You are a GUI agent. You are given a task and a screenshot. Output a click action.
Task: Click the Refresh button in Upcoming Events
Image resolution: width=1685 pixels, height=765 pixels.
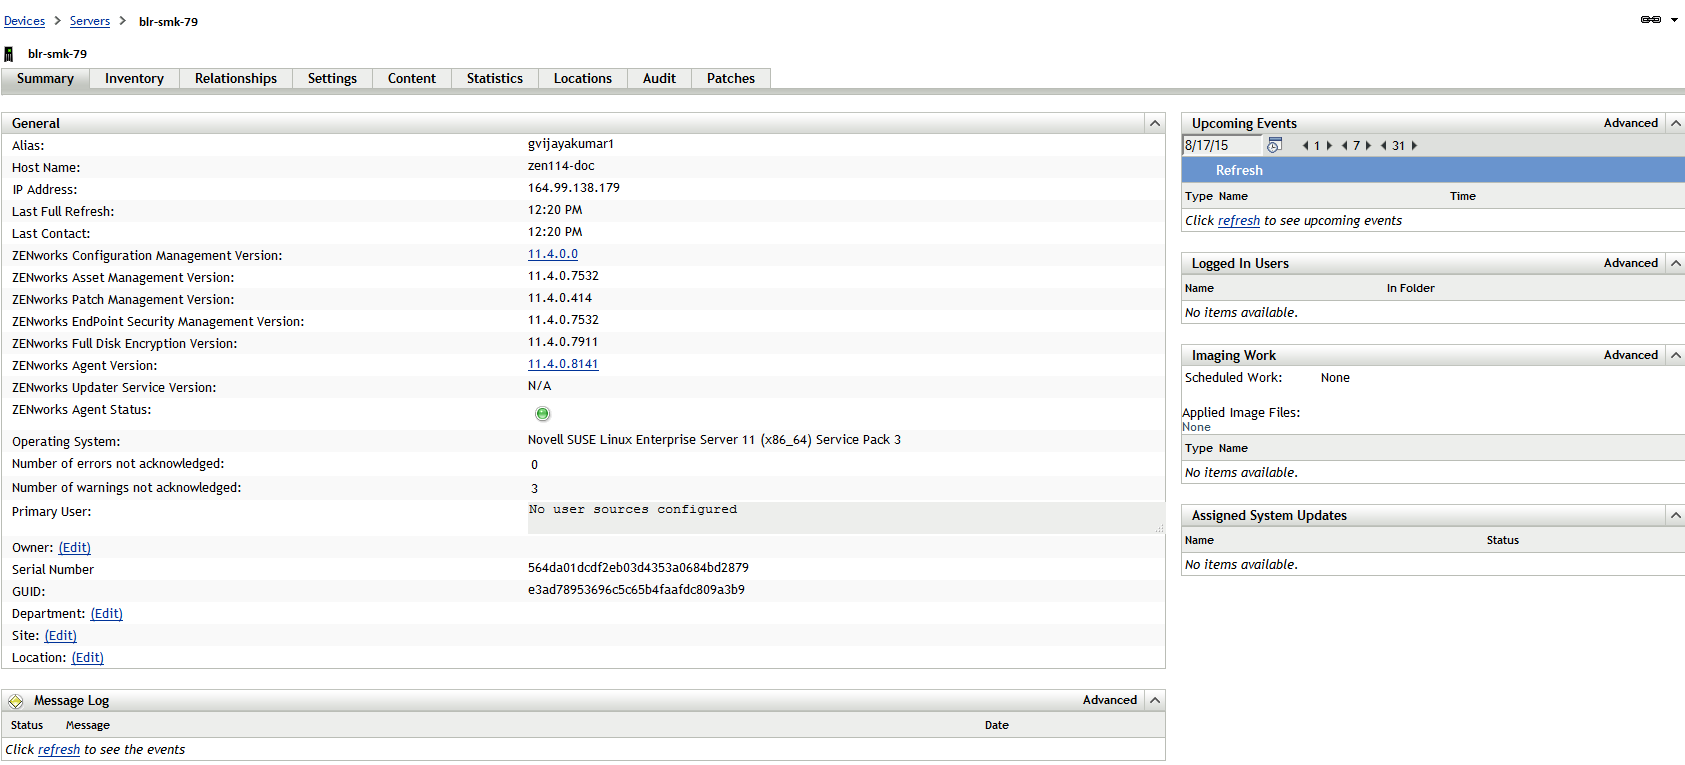pyautogui.click(x=1239, y=170)
